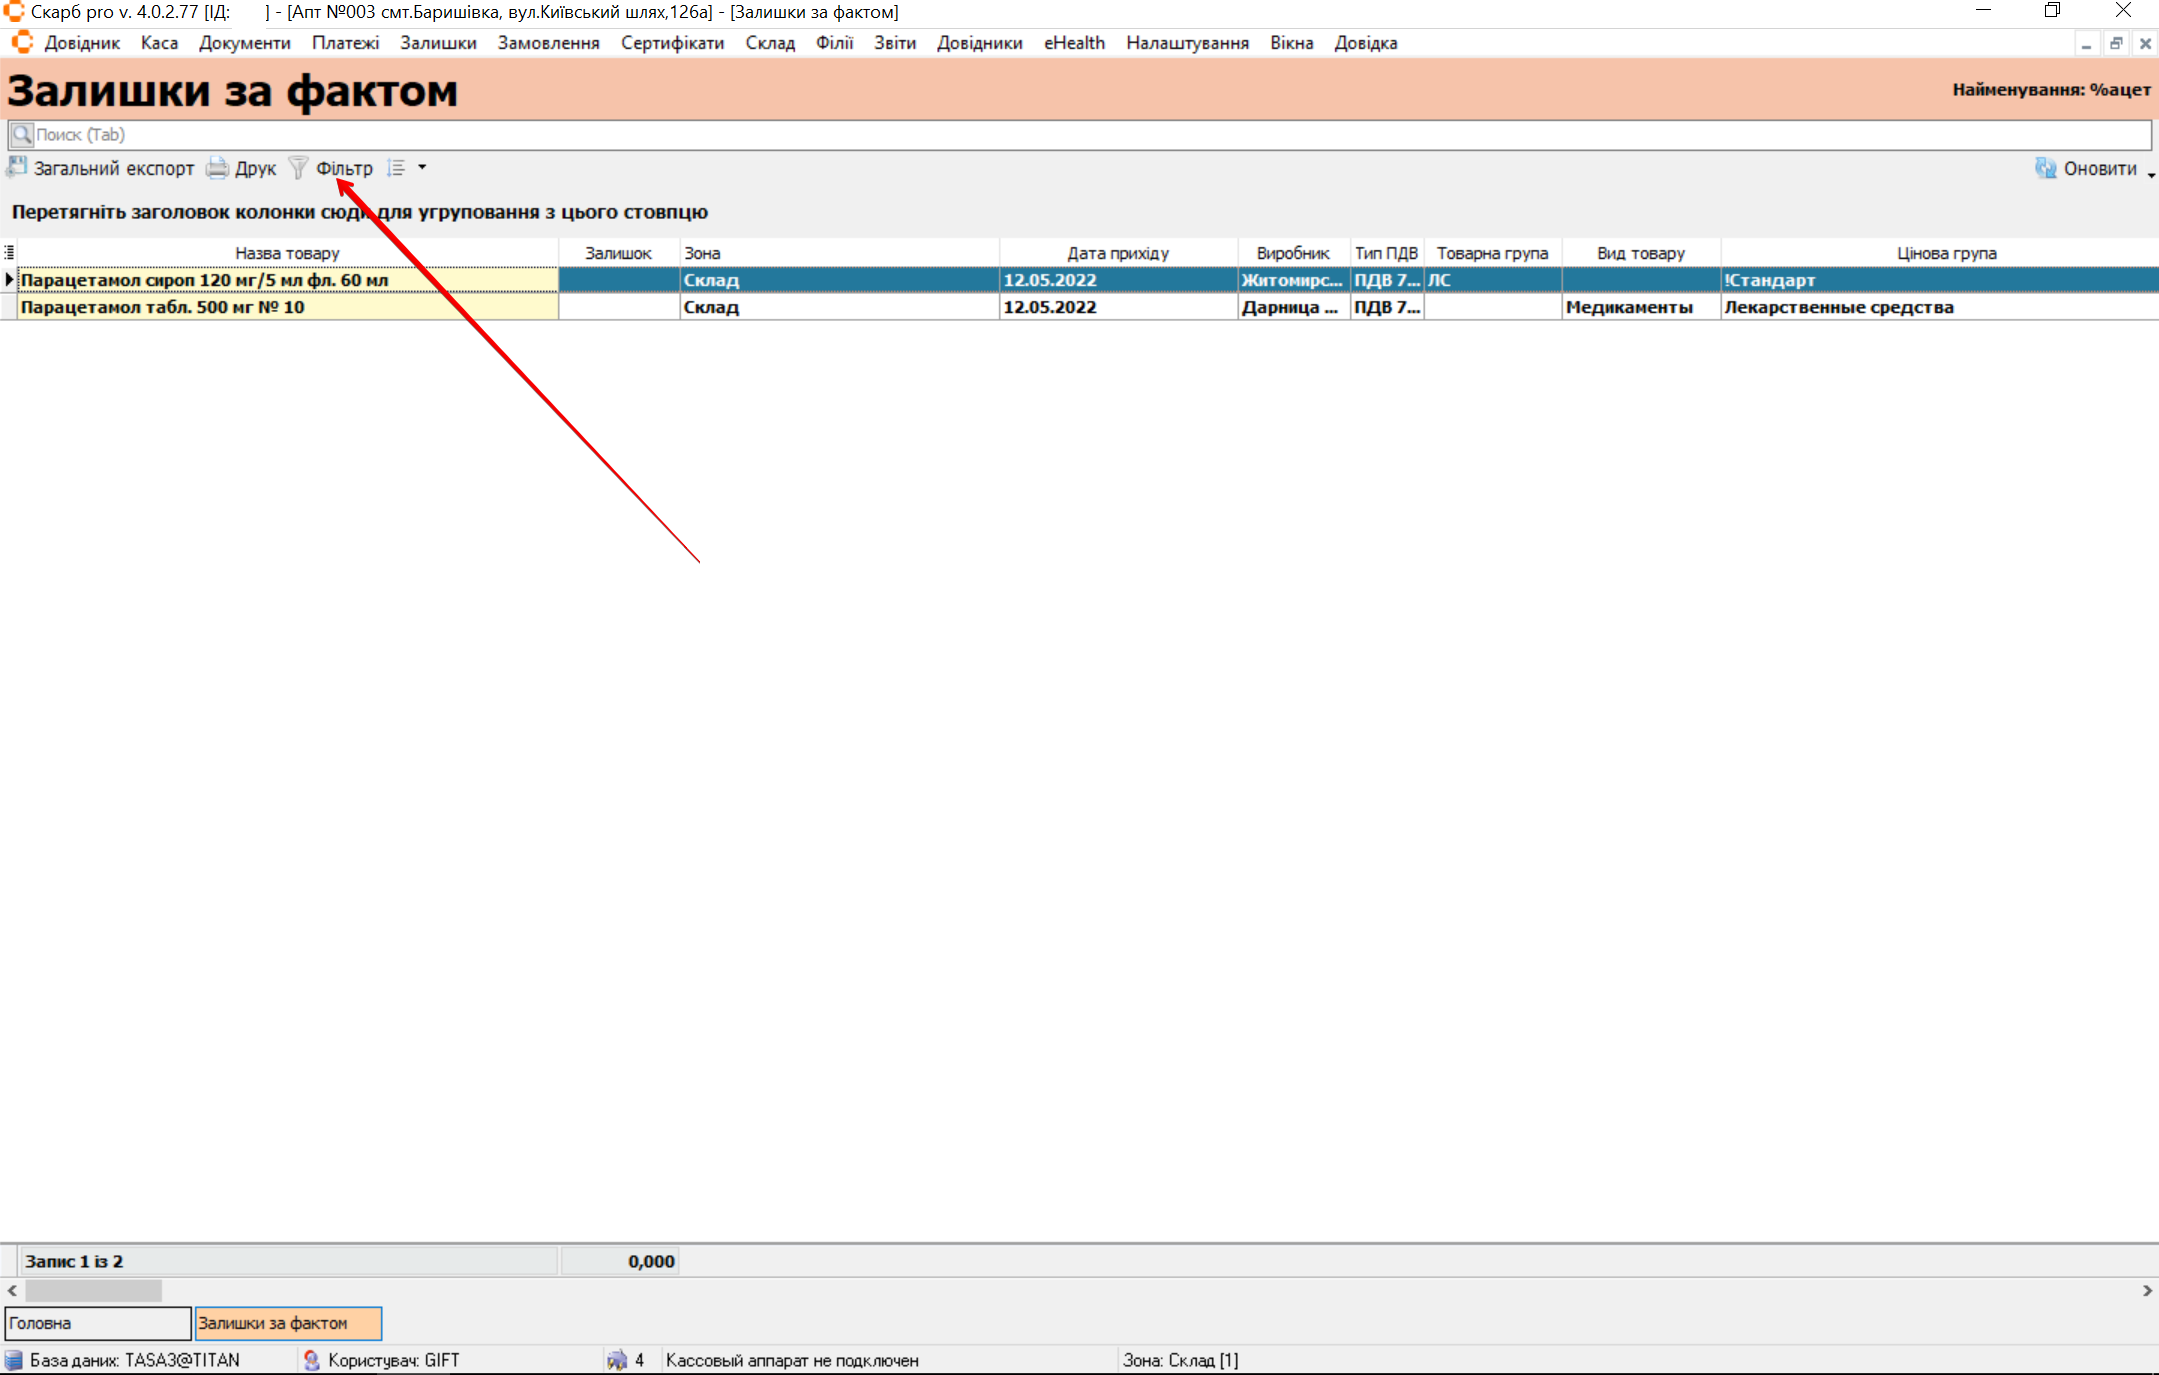Select Парацетамол табл. 500 мг № 10 row
Image resolution: width=2159 pixels, height=1375 pixels.
(288, 307)
